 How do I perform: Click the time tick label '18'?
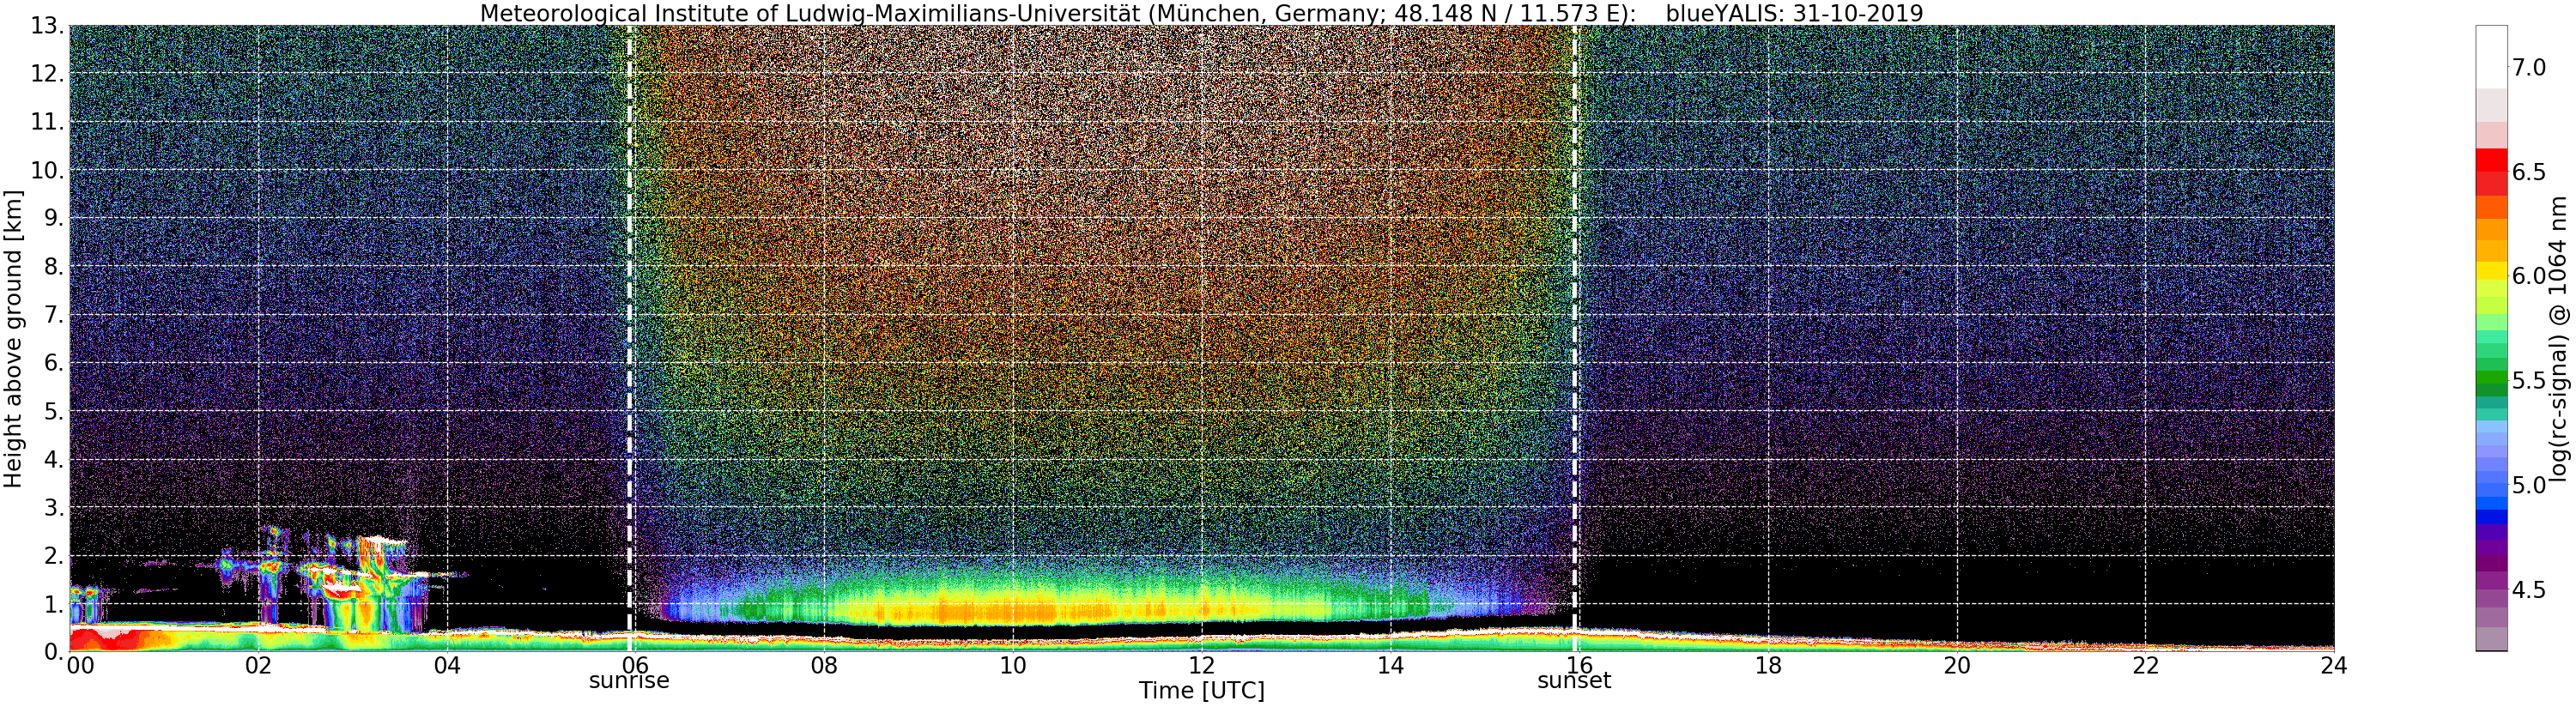(1768, 665)
